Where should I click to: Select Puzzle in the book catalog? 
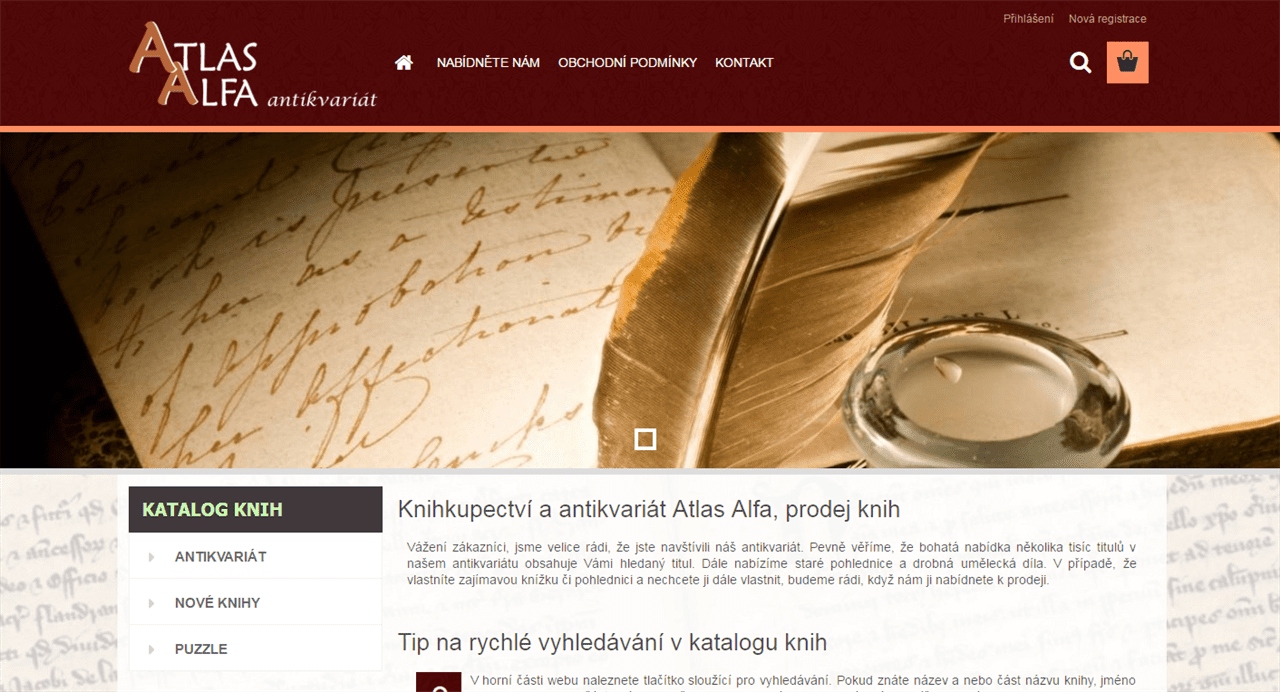point(201,649)
